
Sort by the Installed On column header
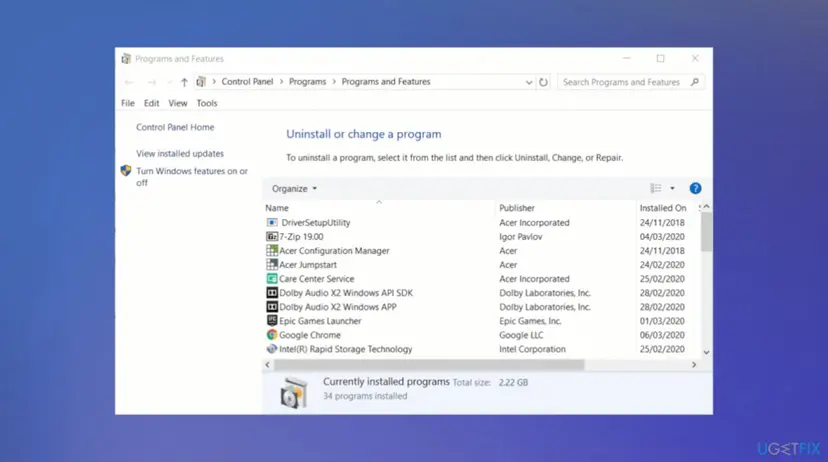pyautogui.click(x=663, y=208)
